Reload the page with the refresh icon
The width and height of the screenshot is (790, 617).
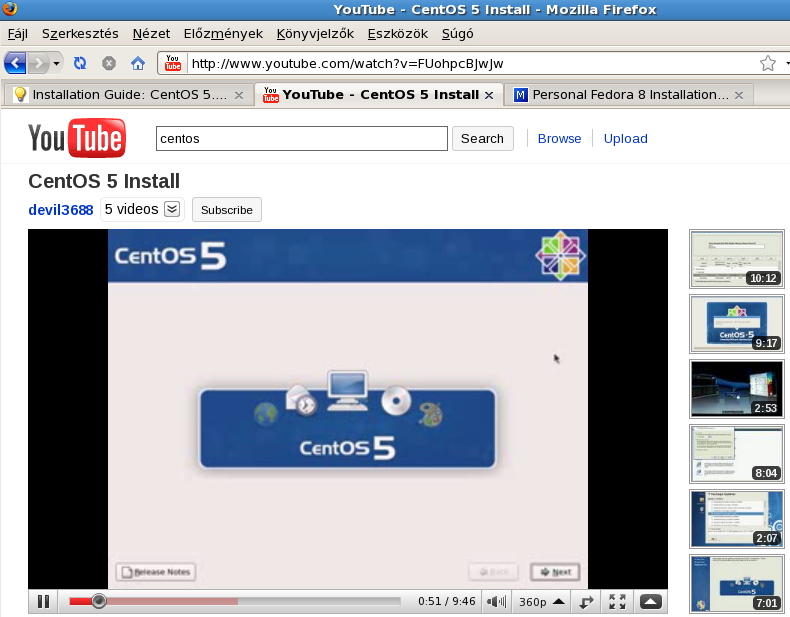80,63
